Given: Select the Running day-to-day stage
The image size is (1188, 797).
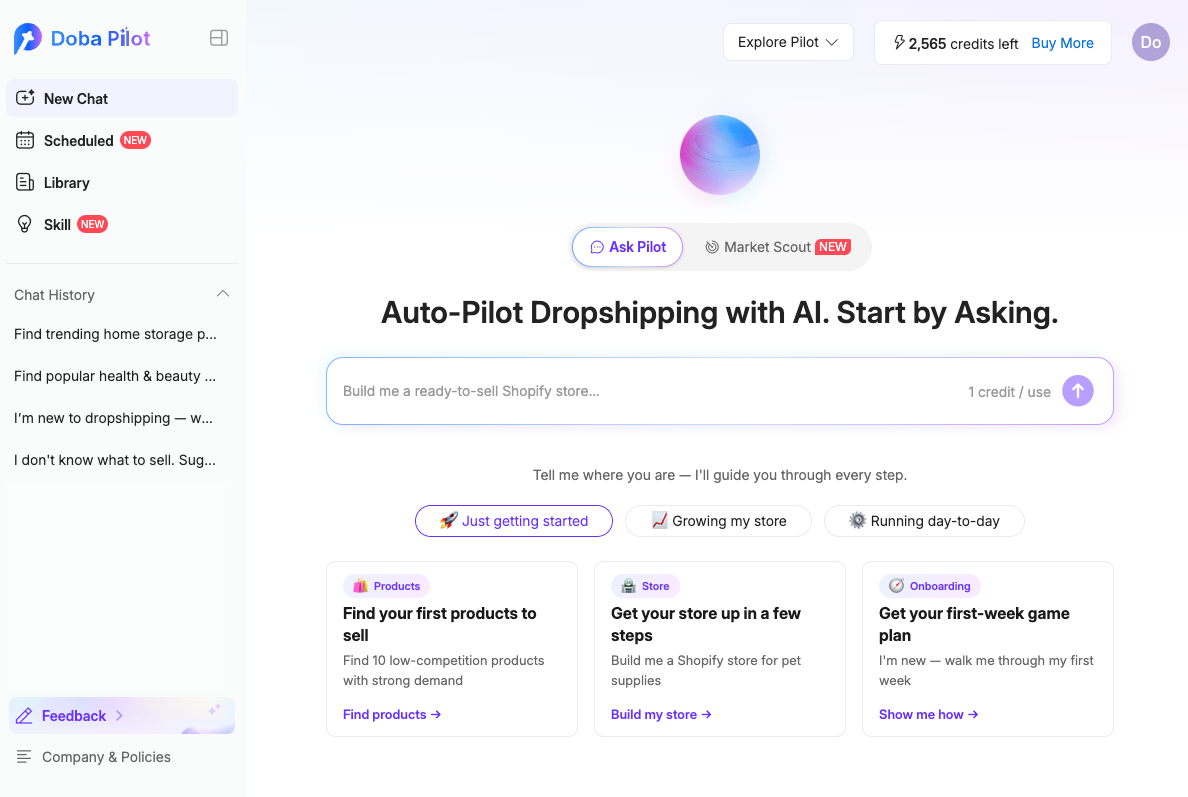Looking at the screenshot, I should point(924,521).
